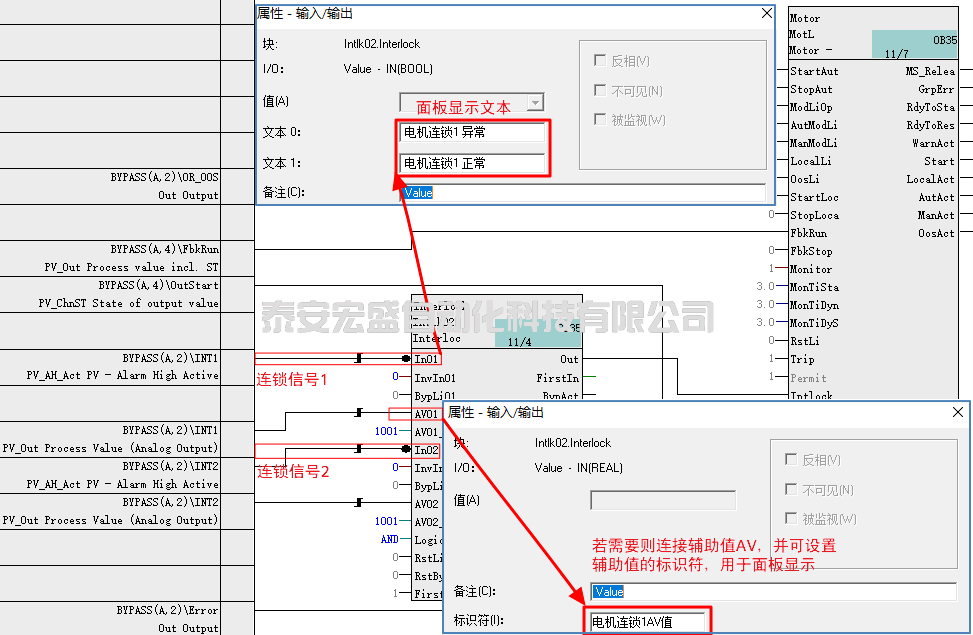
Task: Click the 文本 0 text field
Action: 471,132
